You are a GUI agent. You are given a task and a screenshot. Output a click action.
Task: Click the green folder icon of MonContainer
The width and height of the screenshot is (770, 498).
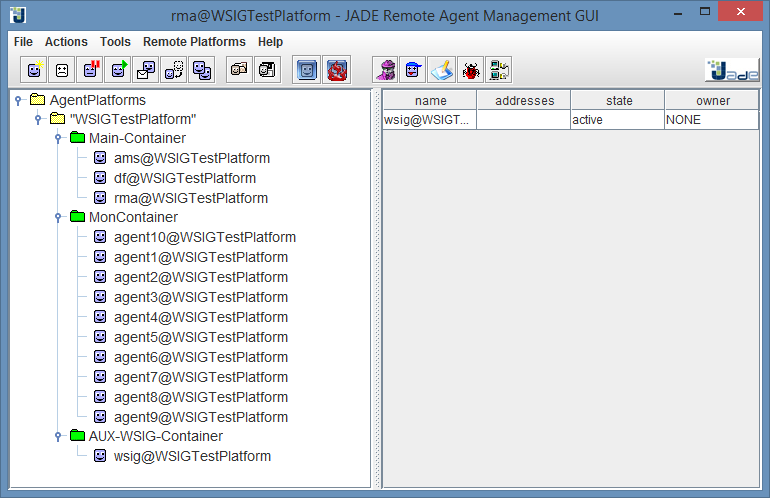pos(78,216)
